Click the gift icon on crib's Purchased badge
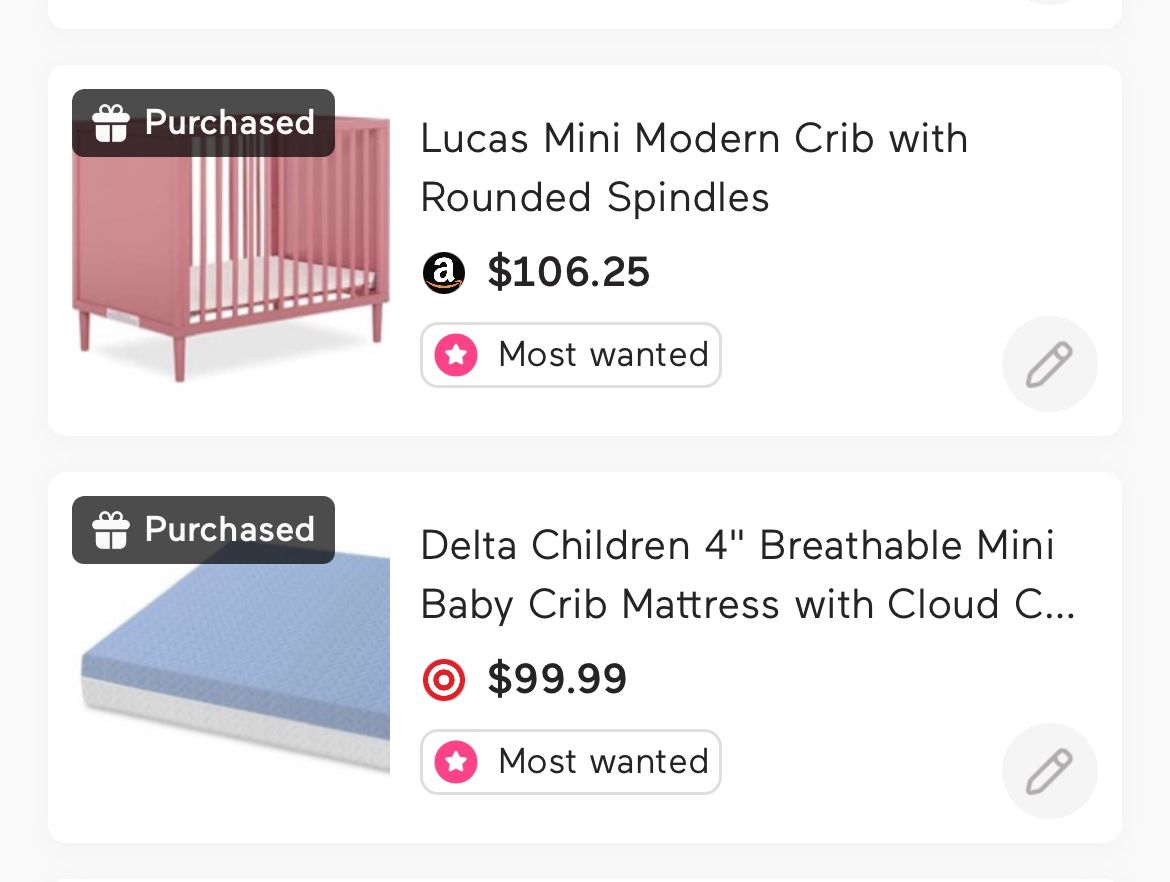 tap(110, 122)
